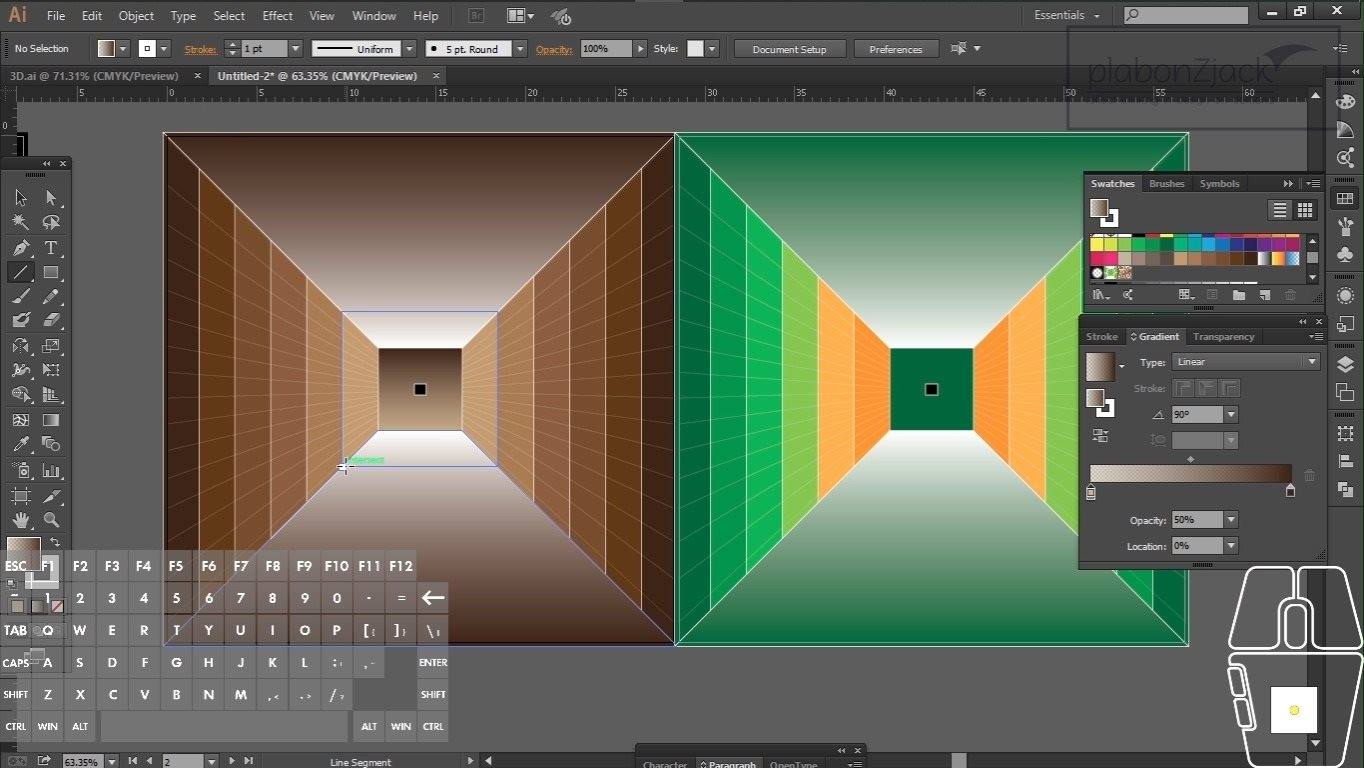Click the search field in the menu bar
1364x768 pixels.
click(1185, 16)
